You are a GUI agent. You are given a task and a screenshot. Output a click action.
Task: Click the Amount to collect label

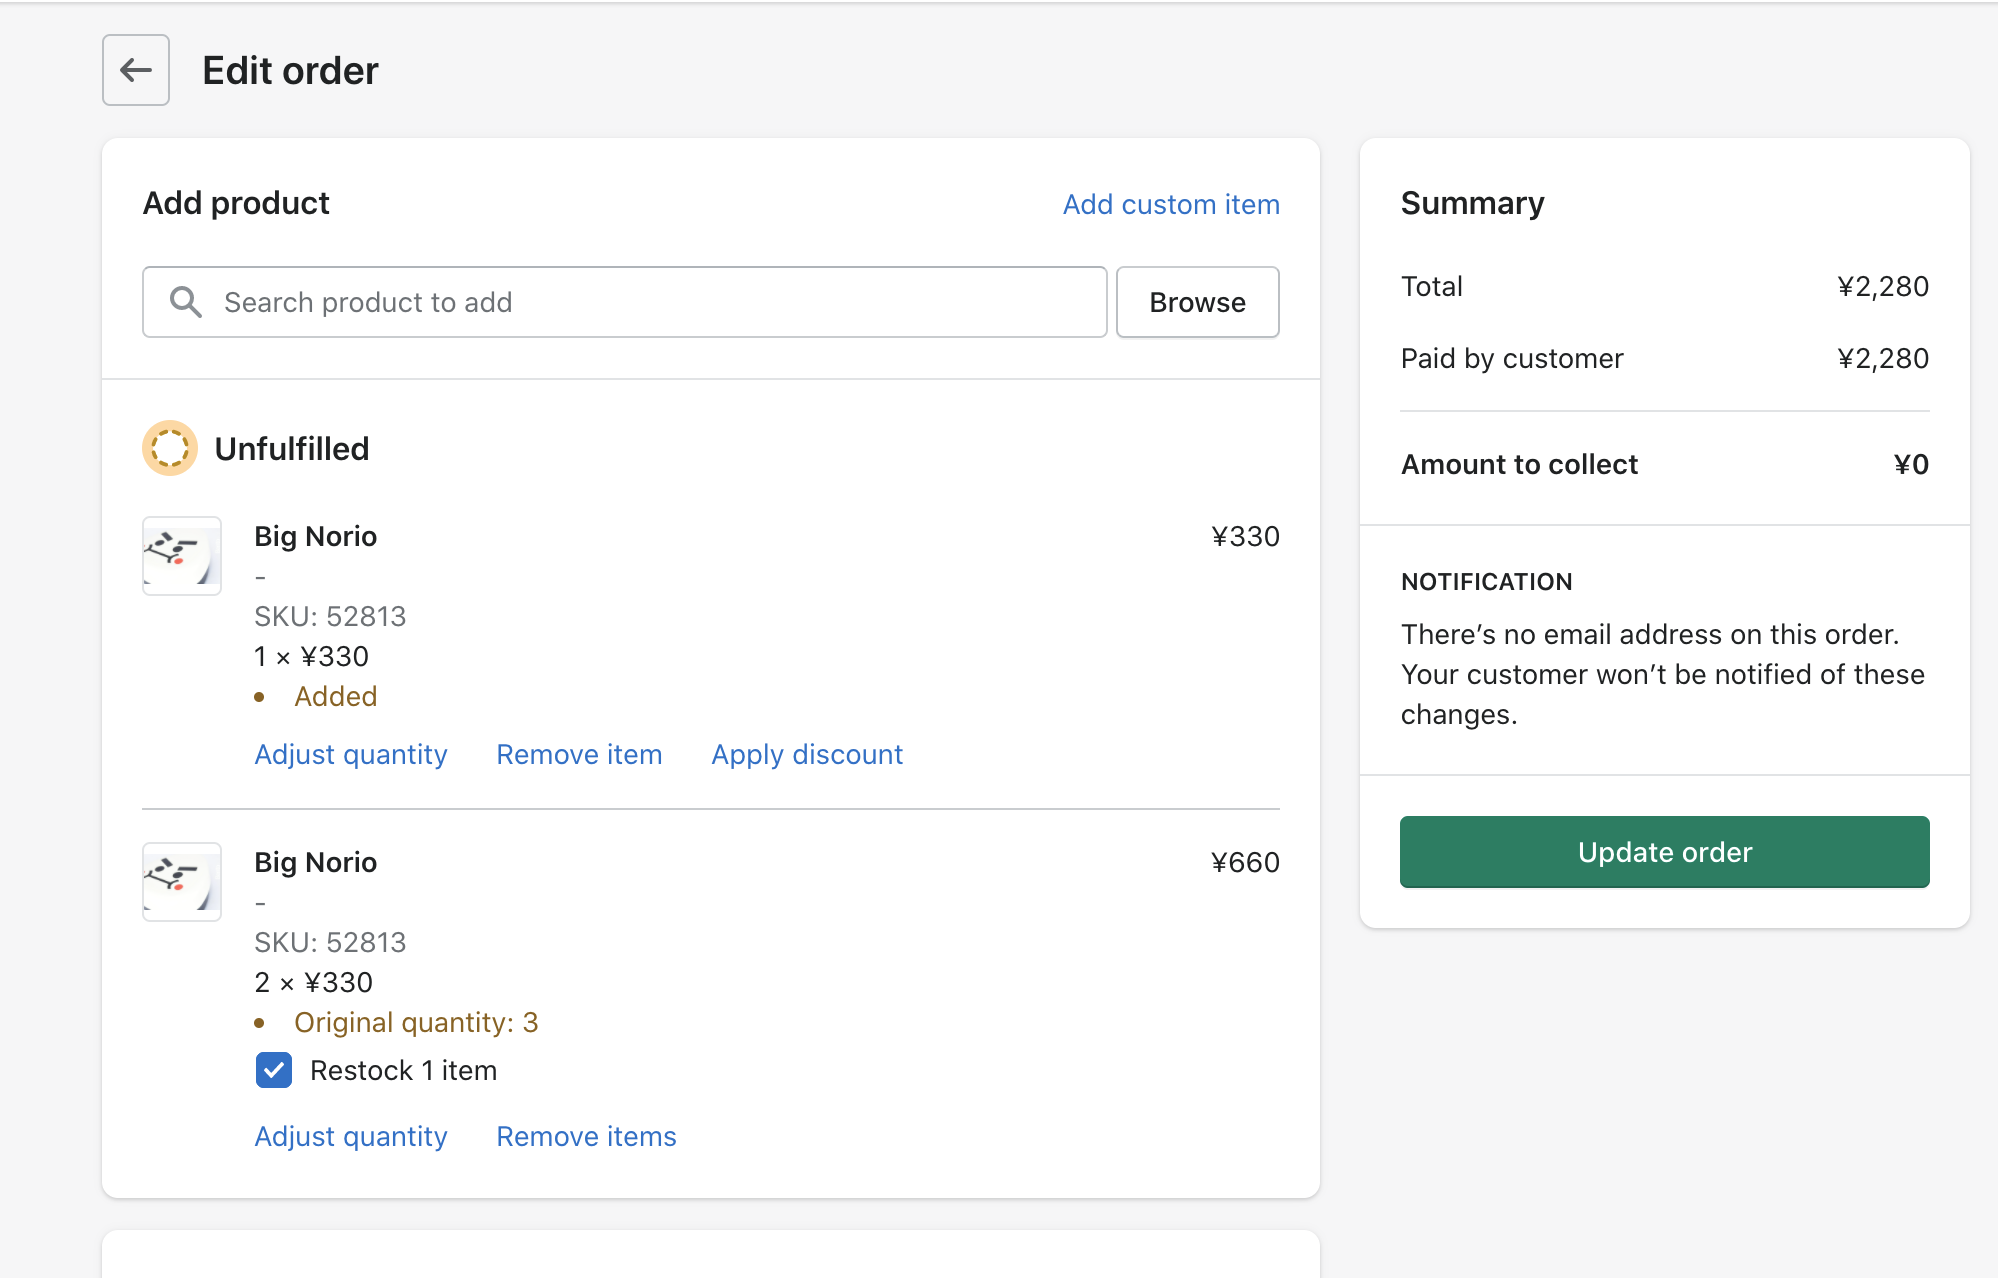click(1519, 464)
